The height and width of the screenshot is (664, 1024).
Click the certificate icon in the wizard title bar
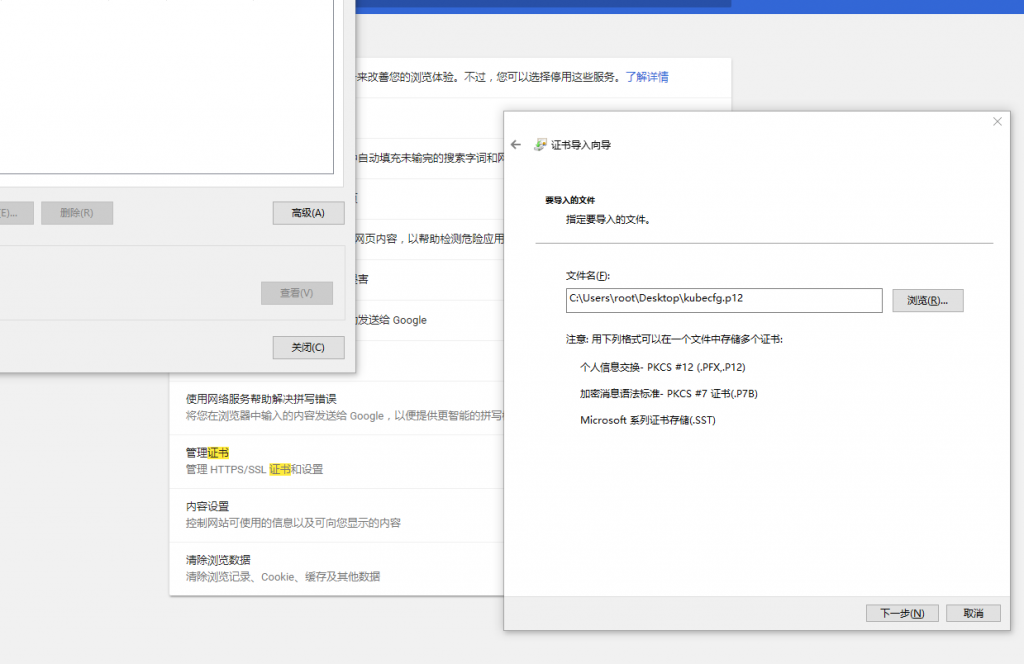[x=539, y=144]
